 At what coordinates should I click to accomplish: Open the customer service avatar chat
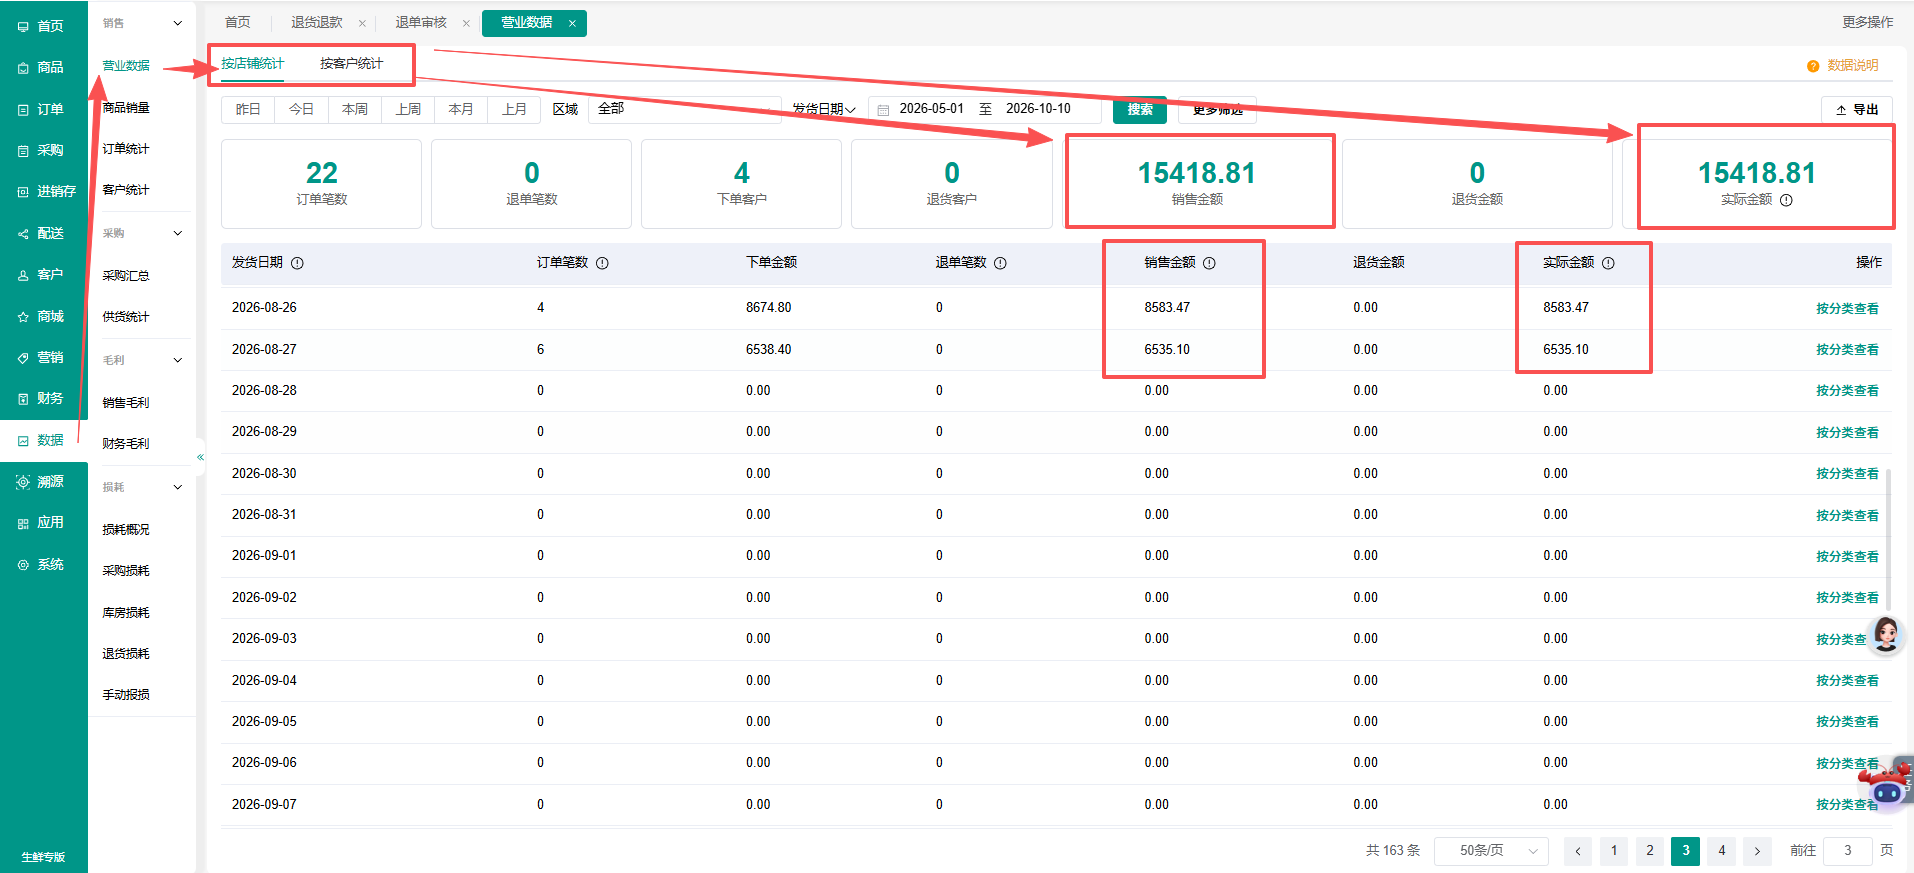[x=1886, y=634]
